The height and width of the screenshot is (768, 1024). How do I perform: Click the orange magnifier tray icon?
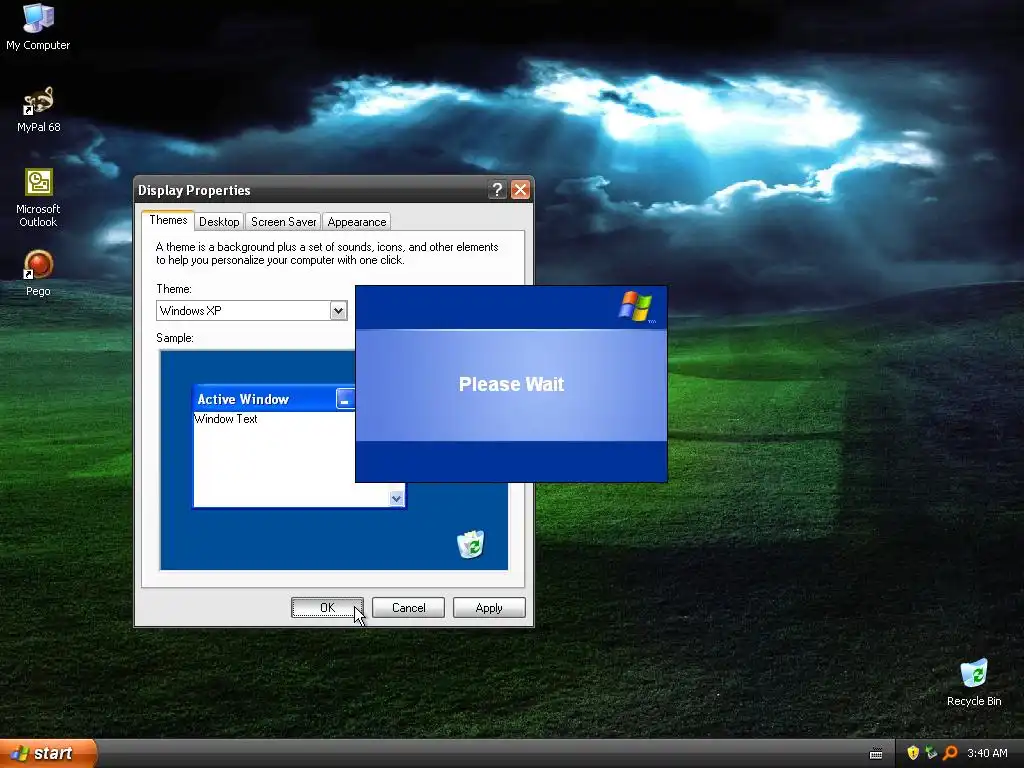tap(950, 753)
